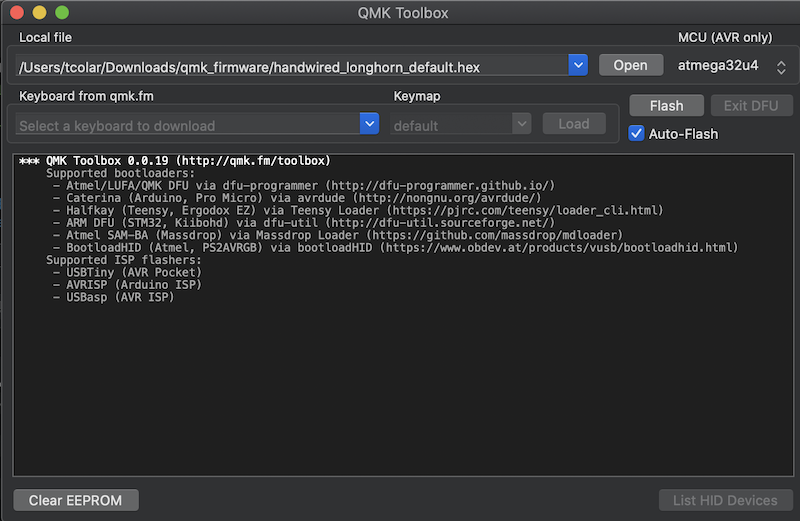Click the Open file button

click(x=631, y=65)
